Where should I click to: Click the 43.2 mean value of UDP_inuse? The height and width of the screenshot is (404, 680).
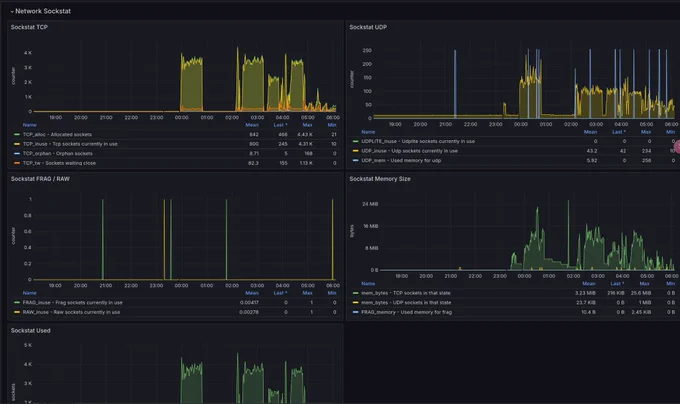pyautogui.click(x=592, y=151)
